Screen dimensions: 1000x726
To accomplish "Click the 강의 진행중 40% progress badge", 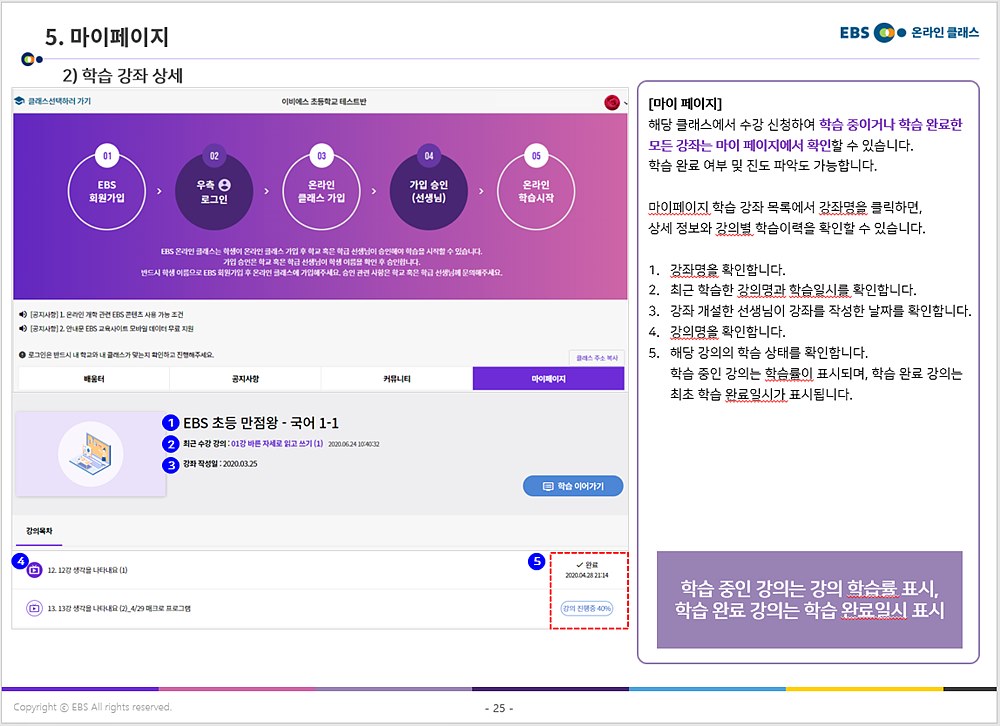I will coord(587,608).
